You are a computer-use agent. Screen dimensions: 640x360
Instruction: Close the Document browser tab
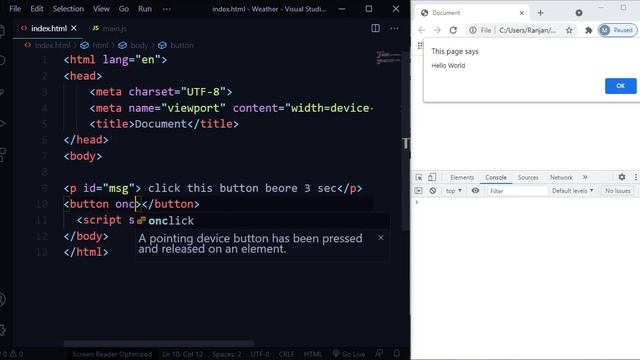pyautogui.click(x=522, y=13)
